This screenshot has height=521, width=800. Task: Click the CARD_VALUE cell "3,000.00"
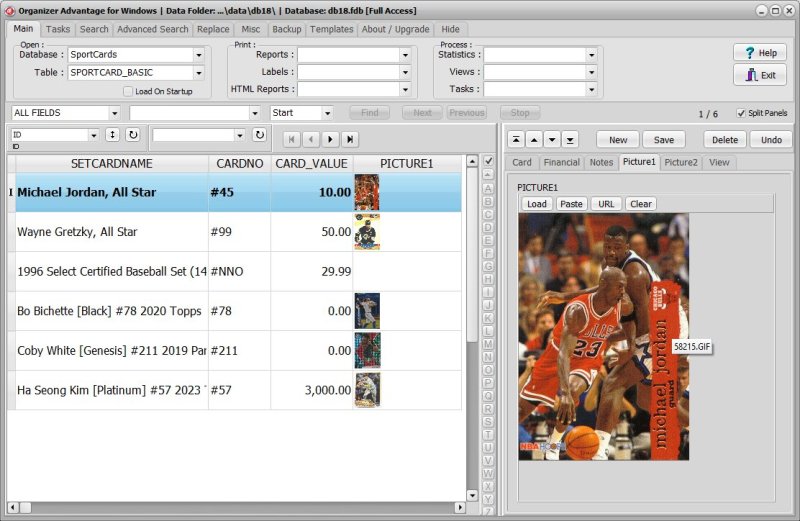(x=312, y=390)
